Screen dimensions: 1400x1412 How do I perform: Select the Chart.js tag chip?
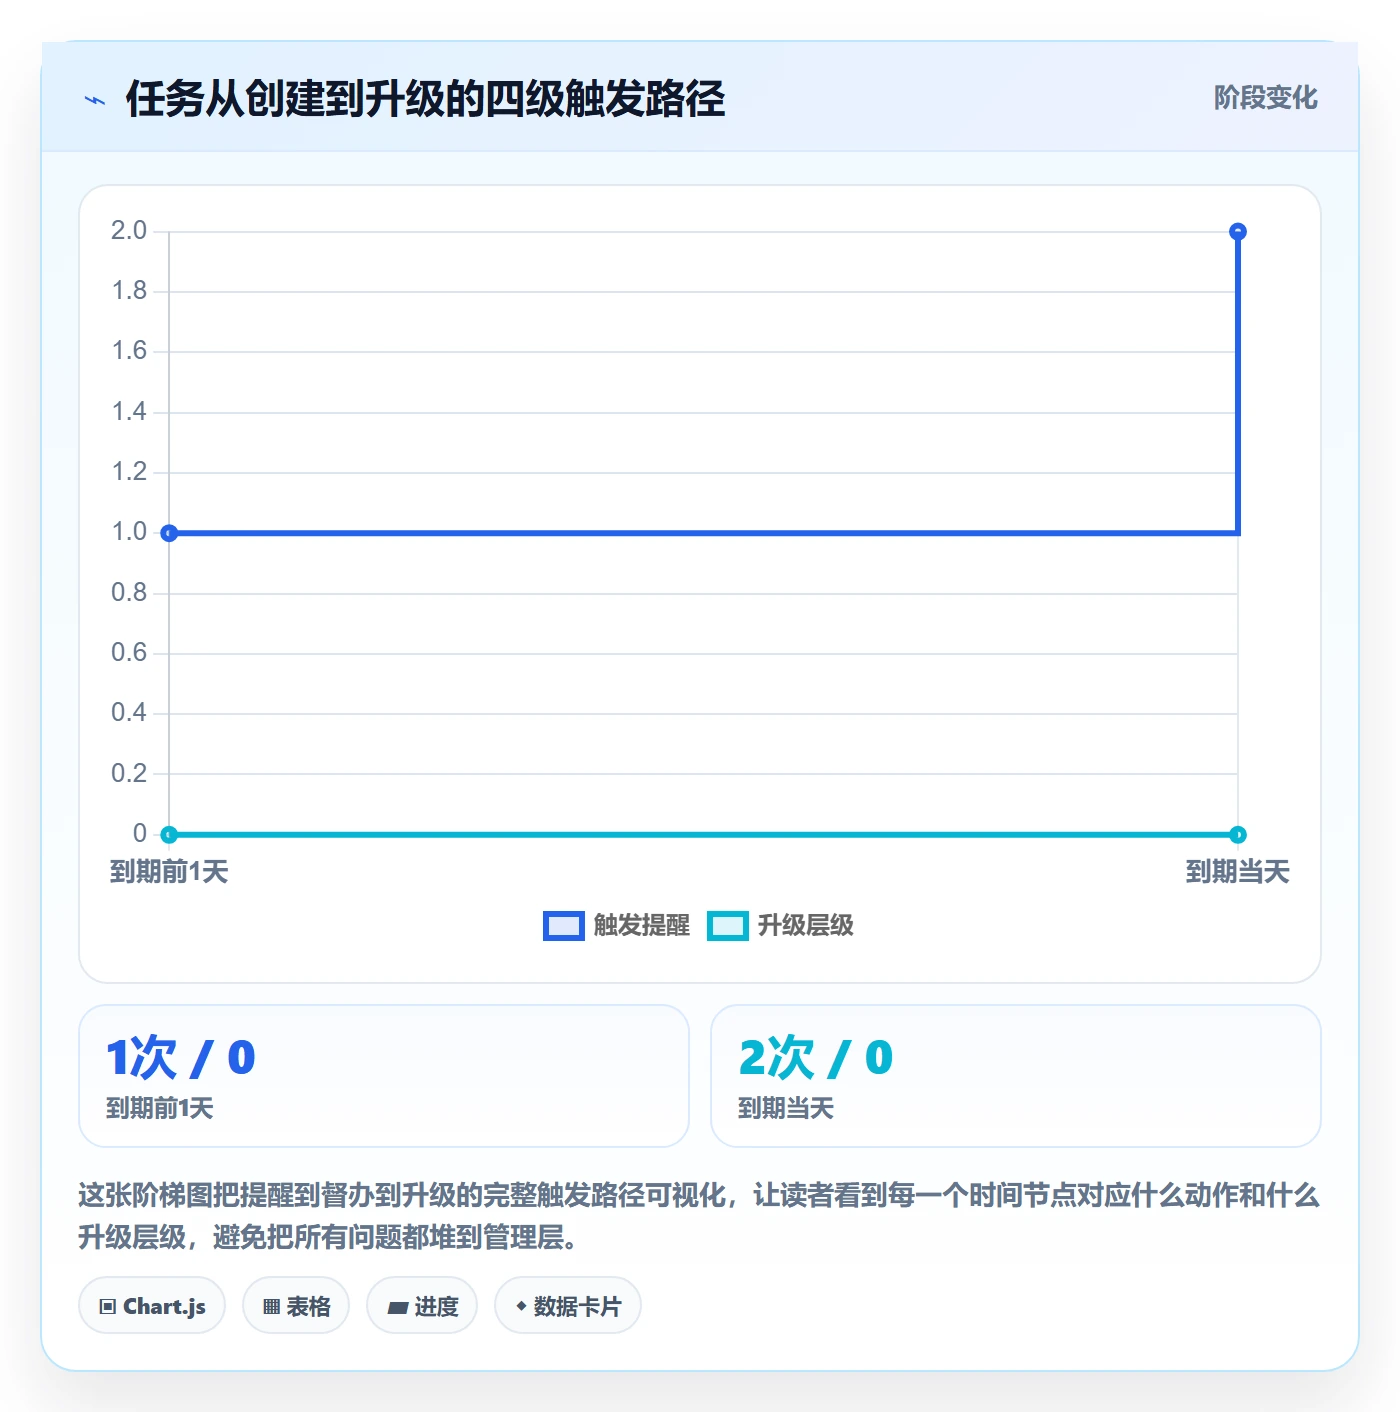[152, 1305]
